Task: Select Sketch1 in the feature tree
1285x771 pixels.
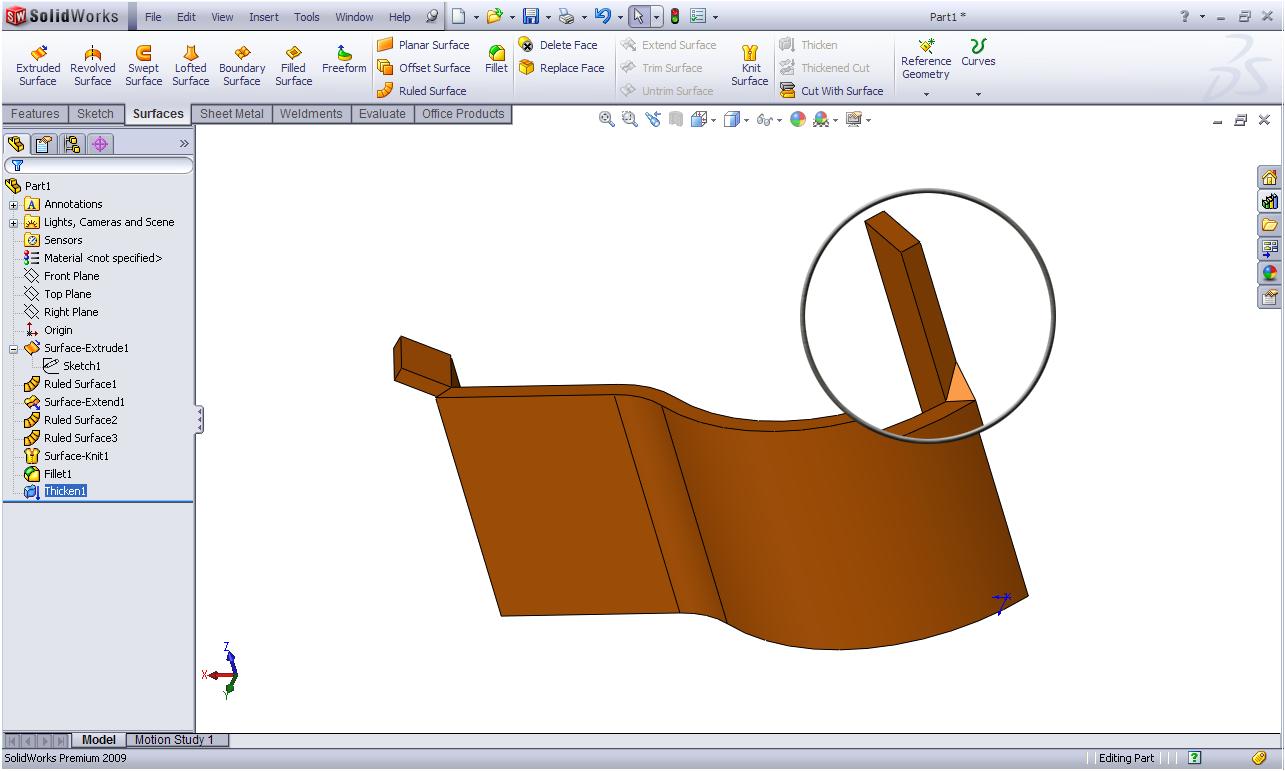Action: 81,366
